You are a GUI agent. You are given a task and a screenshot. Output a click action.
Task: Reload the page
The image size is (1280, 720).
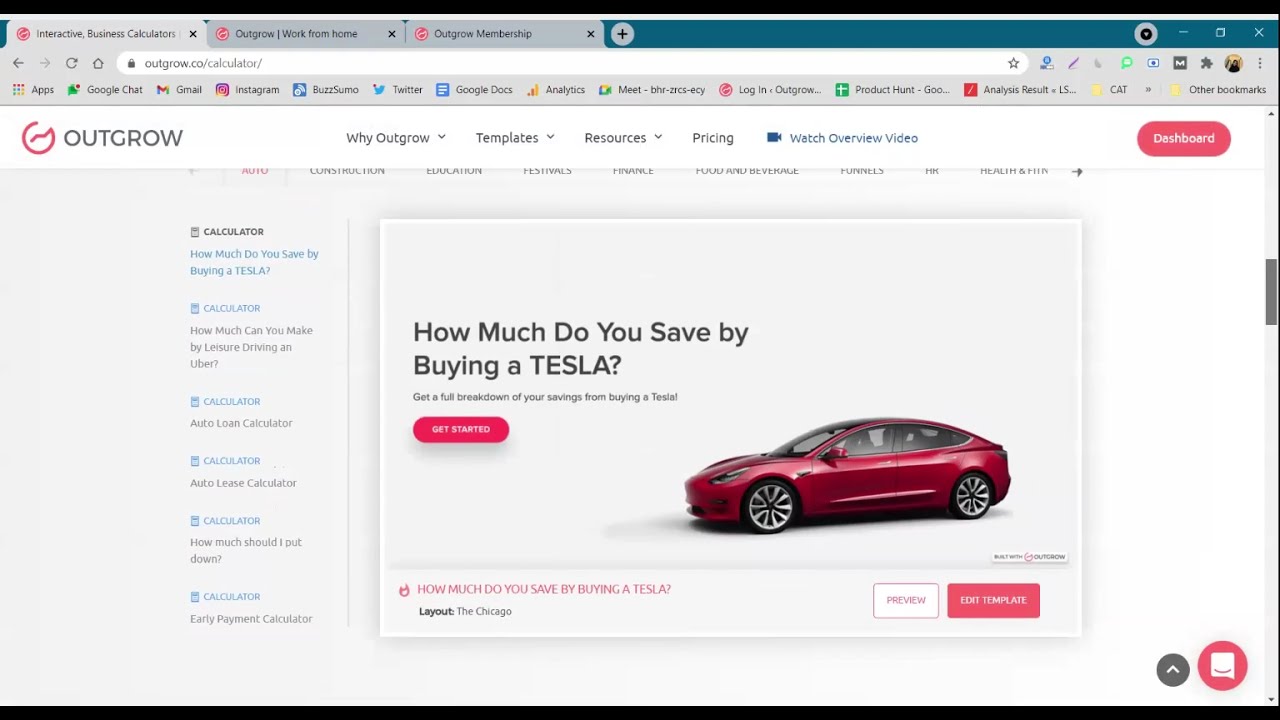click(x=72, y=63)
